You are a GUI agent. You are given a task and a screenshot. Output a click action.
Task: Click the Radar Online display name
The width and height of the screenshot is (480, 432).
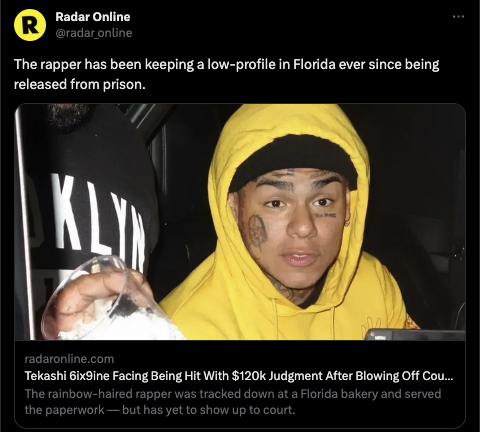click(x=93, y=17)
